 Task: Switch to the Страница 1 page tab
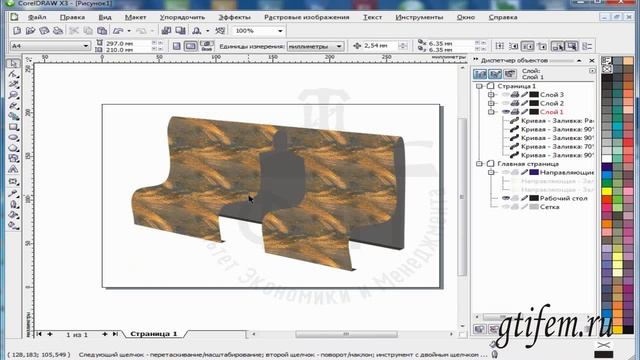[153, 334]
